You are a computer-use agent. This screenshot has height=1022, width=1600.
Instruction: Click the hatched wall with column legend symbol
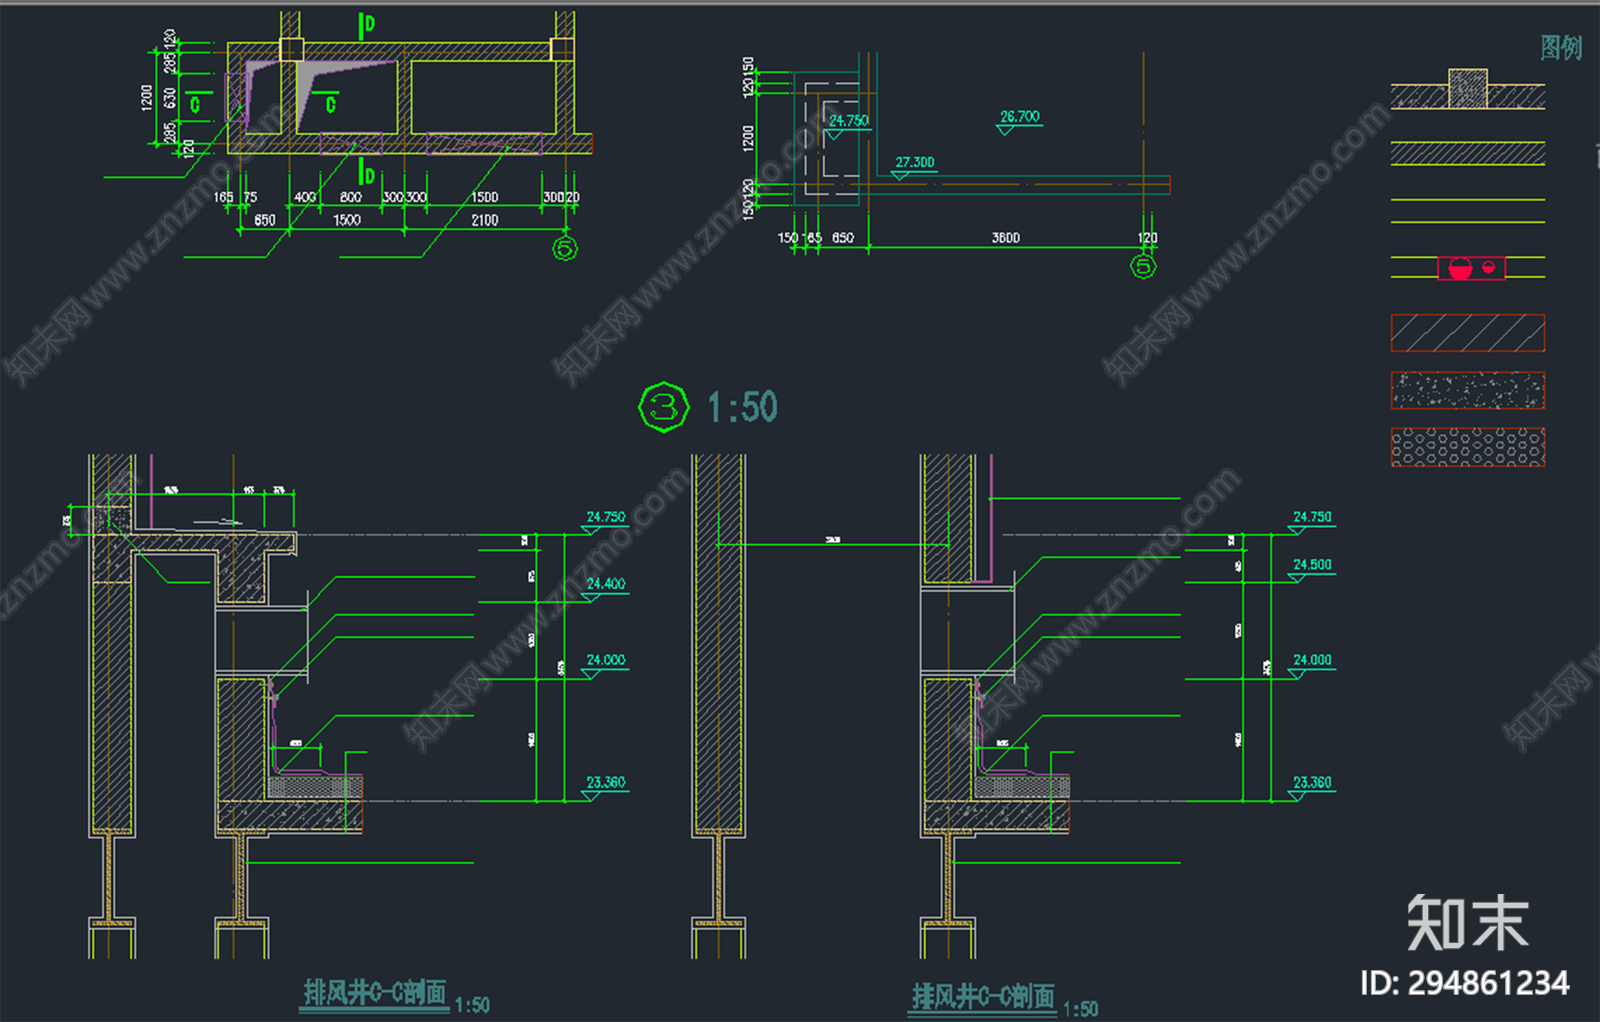coord(1468,89)
